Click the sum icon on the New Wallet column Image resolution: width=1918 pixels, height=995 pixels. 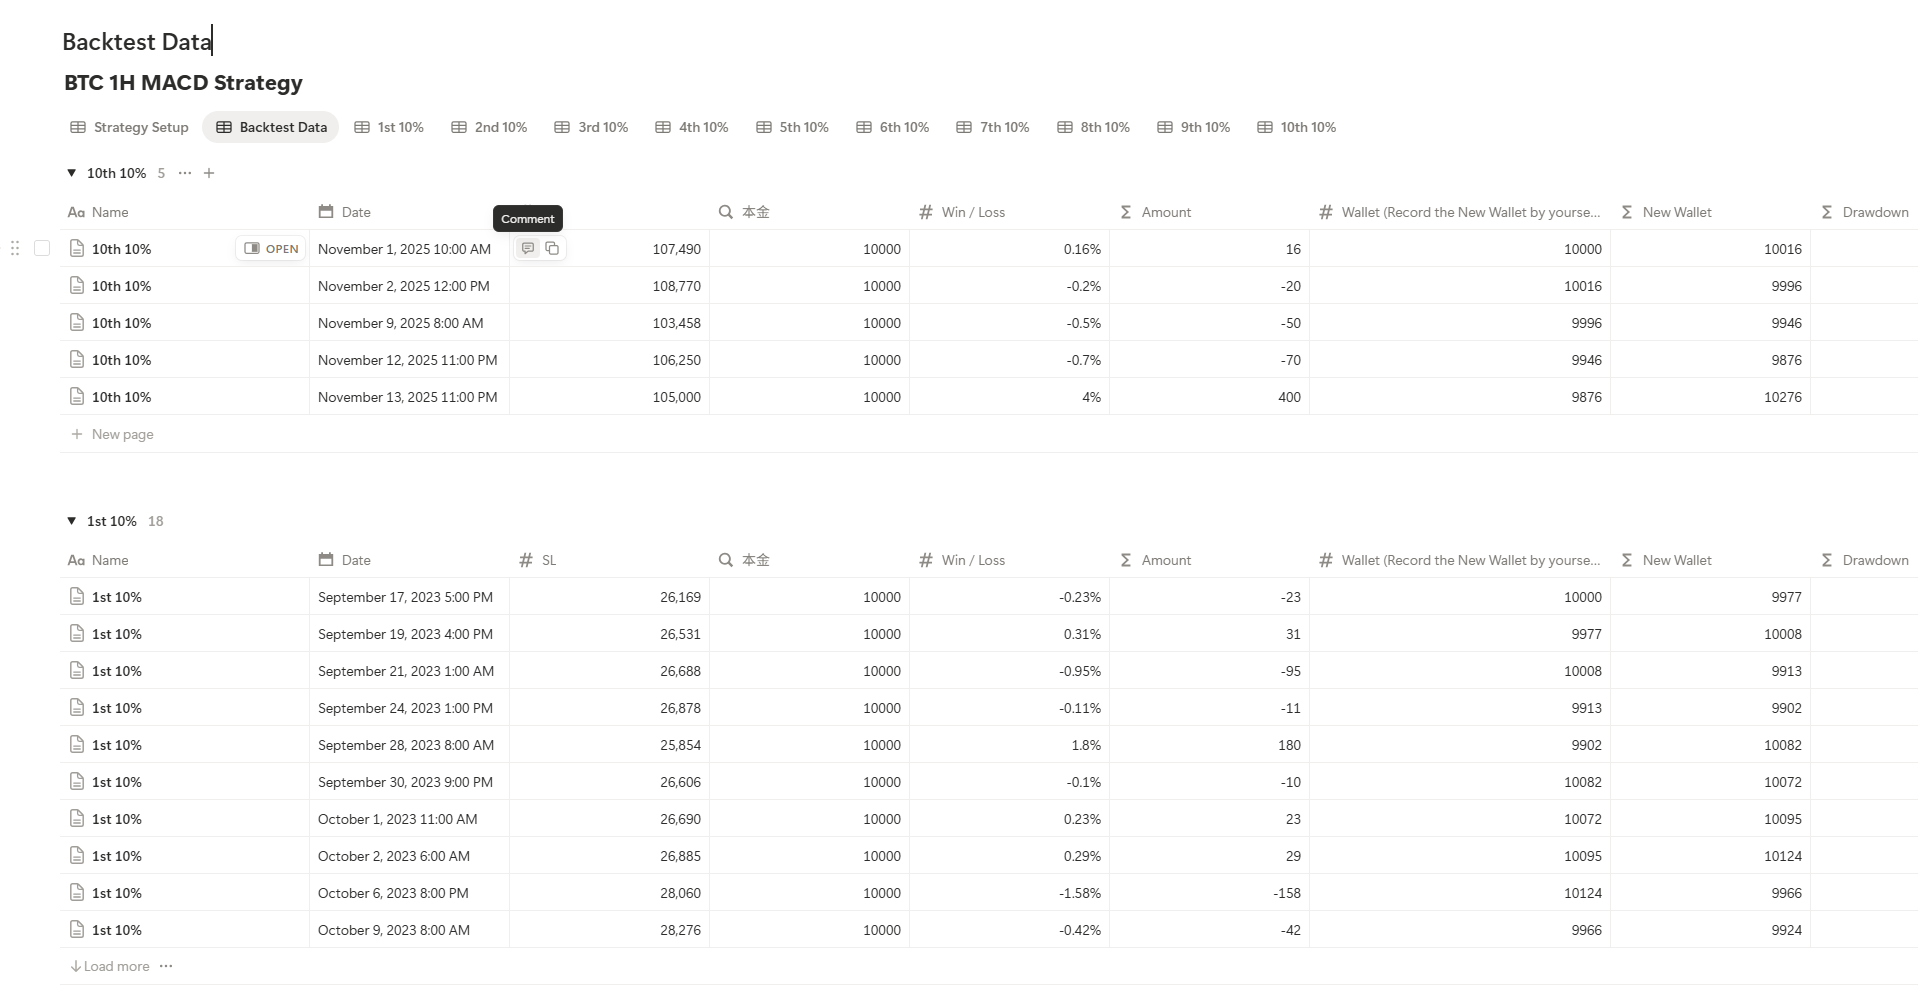(1626, 212)
